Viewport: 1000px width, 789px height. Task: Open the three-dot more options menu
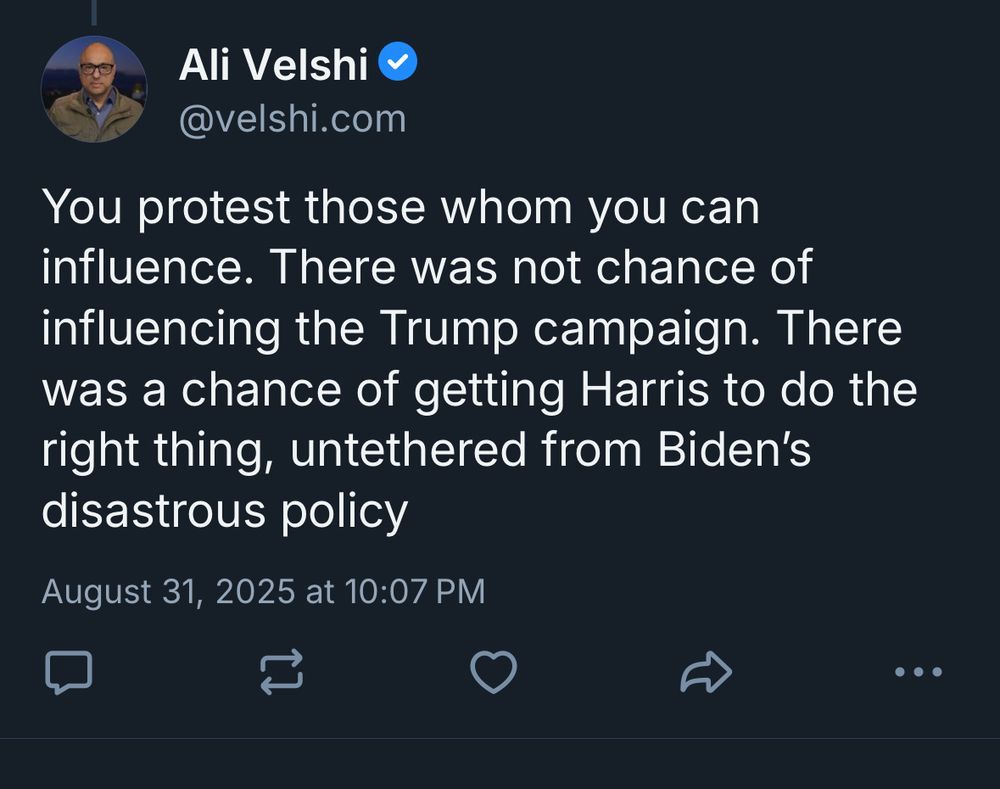(918, 672)
